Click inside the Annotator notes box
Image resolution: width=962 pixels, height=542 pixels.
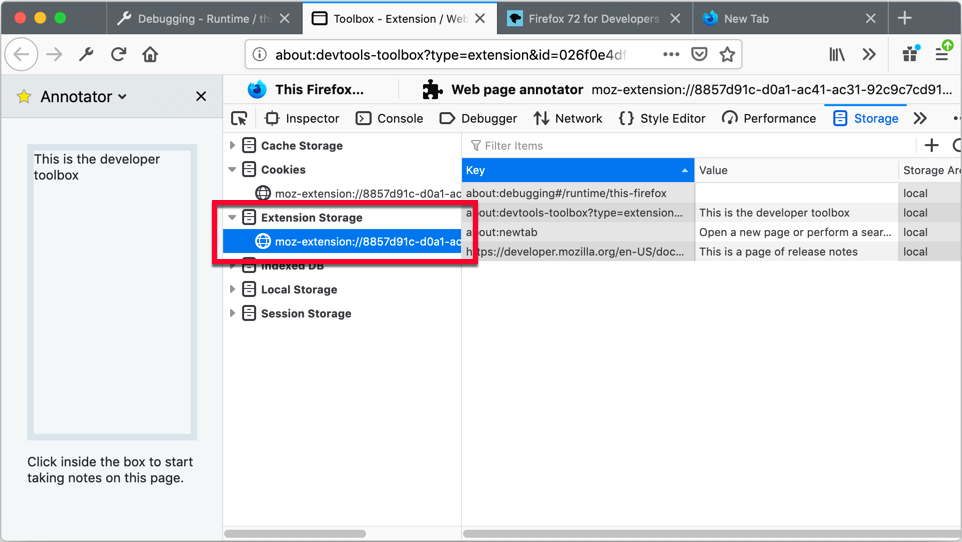click(112, 292)
